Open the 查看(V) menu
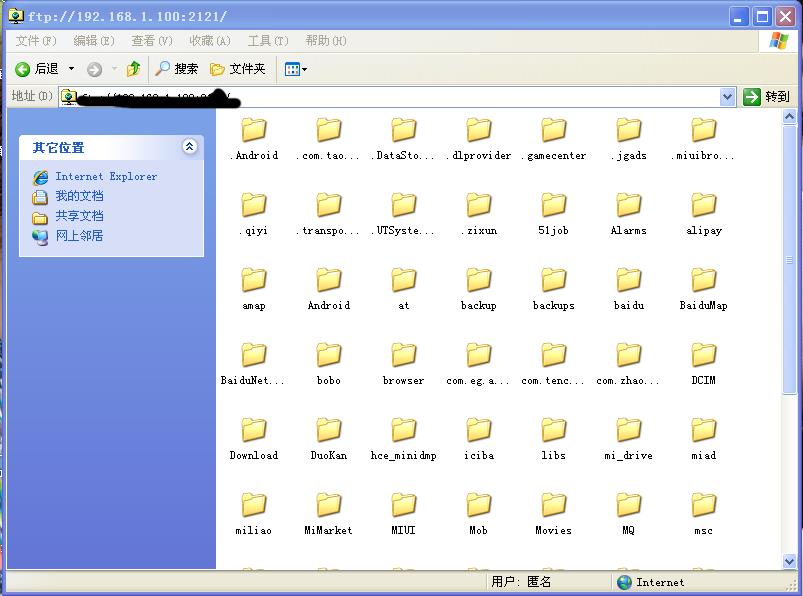803x596 pixels. coord(152,41)
